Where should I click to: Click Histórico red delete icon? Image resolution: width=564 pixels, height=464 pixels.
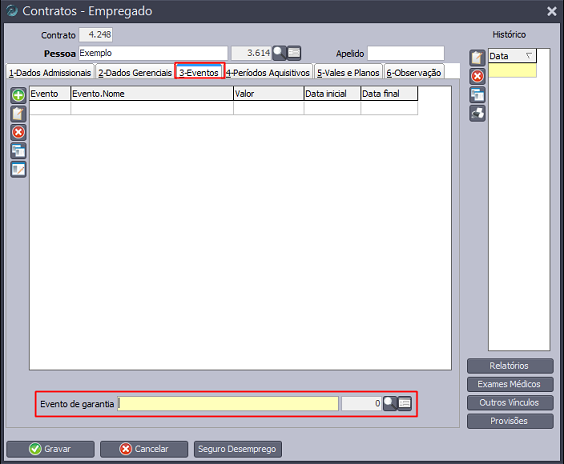coord(477,76)
